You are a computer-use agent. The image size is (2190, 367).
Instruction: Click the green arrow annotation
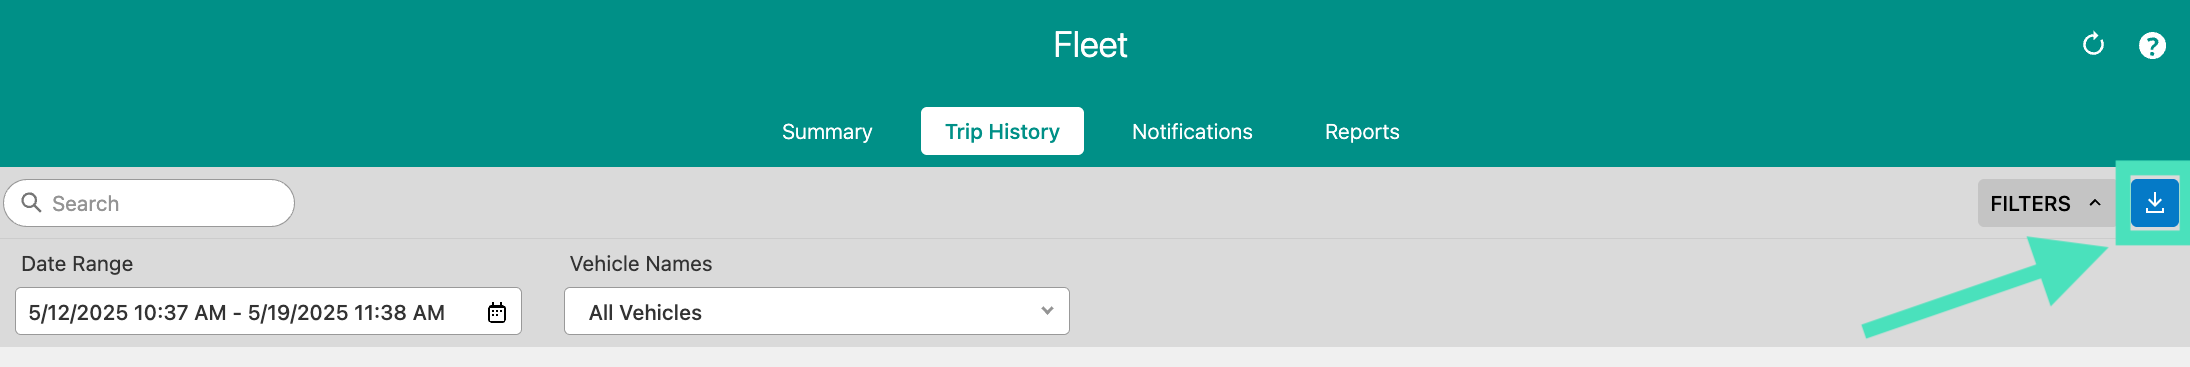[1985, 288]
